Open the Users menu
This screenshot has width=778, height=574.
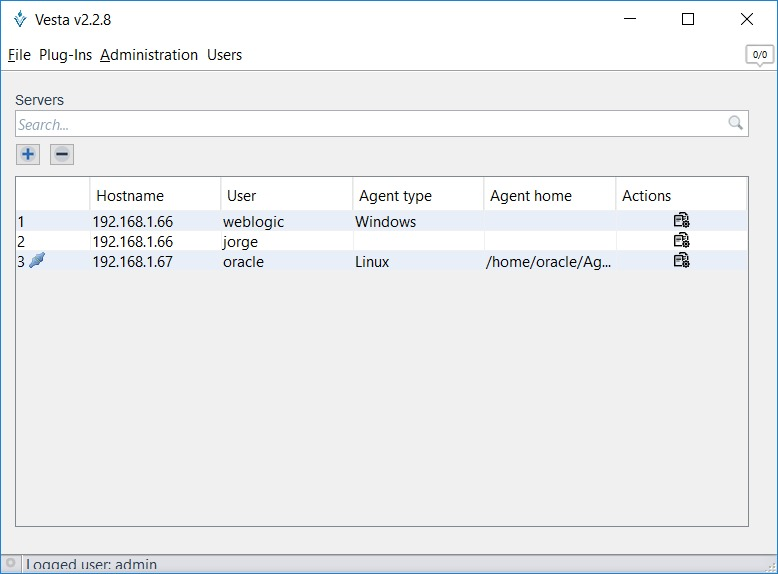tap(224, 55)
